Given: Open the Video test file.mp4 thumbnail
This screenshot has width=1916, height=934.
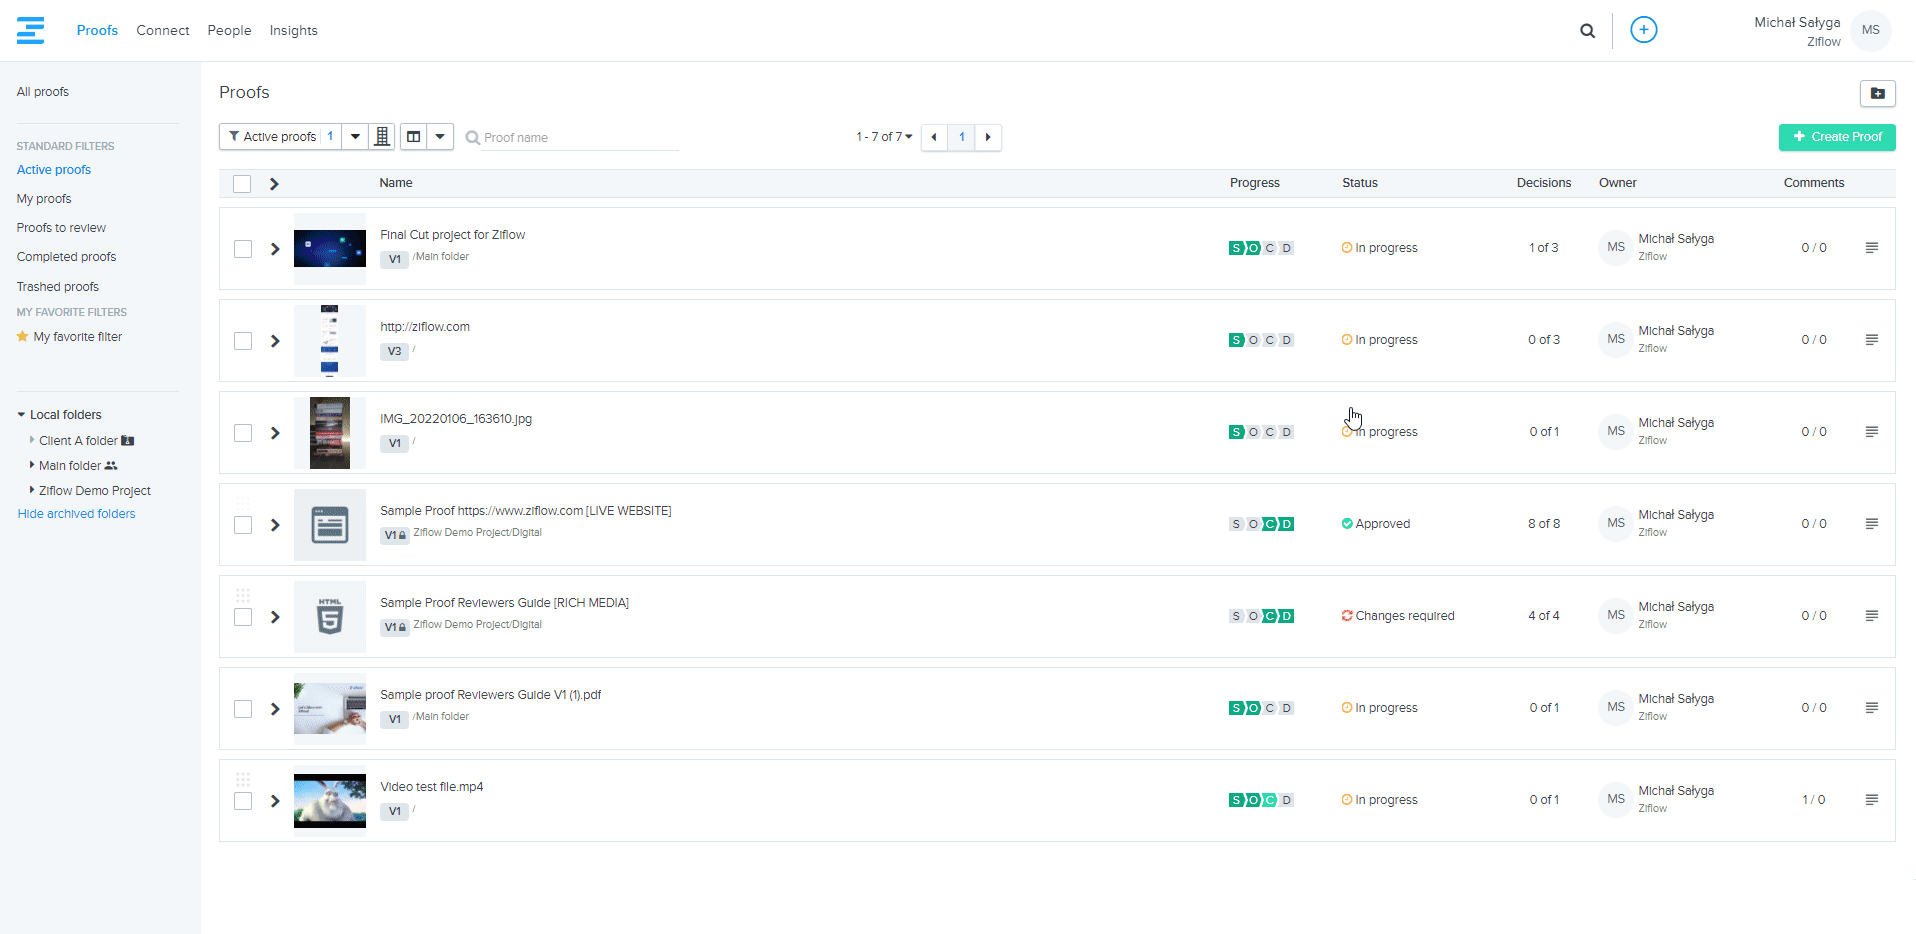Looking at the screenshot, I should [330, 801].
